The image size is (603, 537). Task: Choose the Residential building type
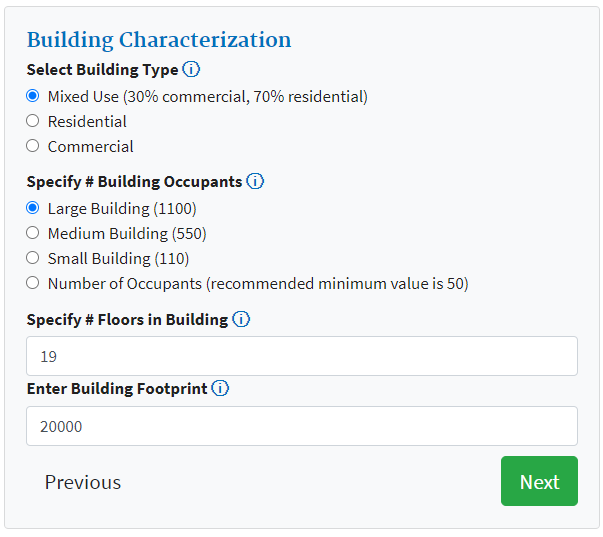pos(33,121)
